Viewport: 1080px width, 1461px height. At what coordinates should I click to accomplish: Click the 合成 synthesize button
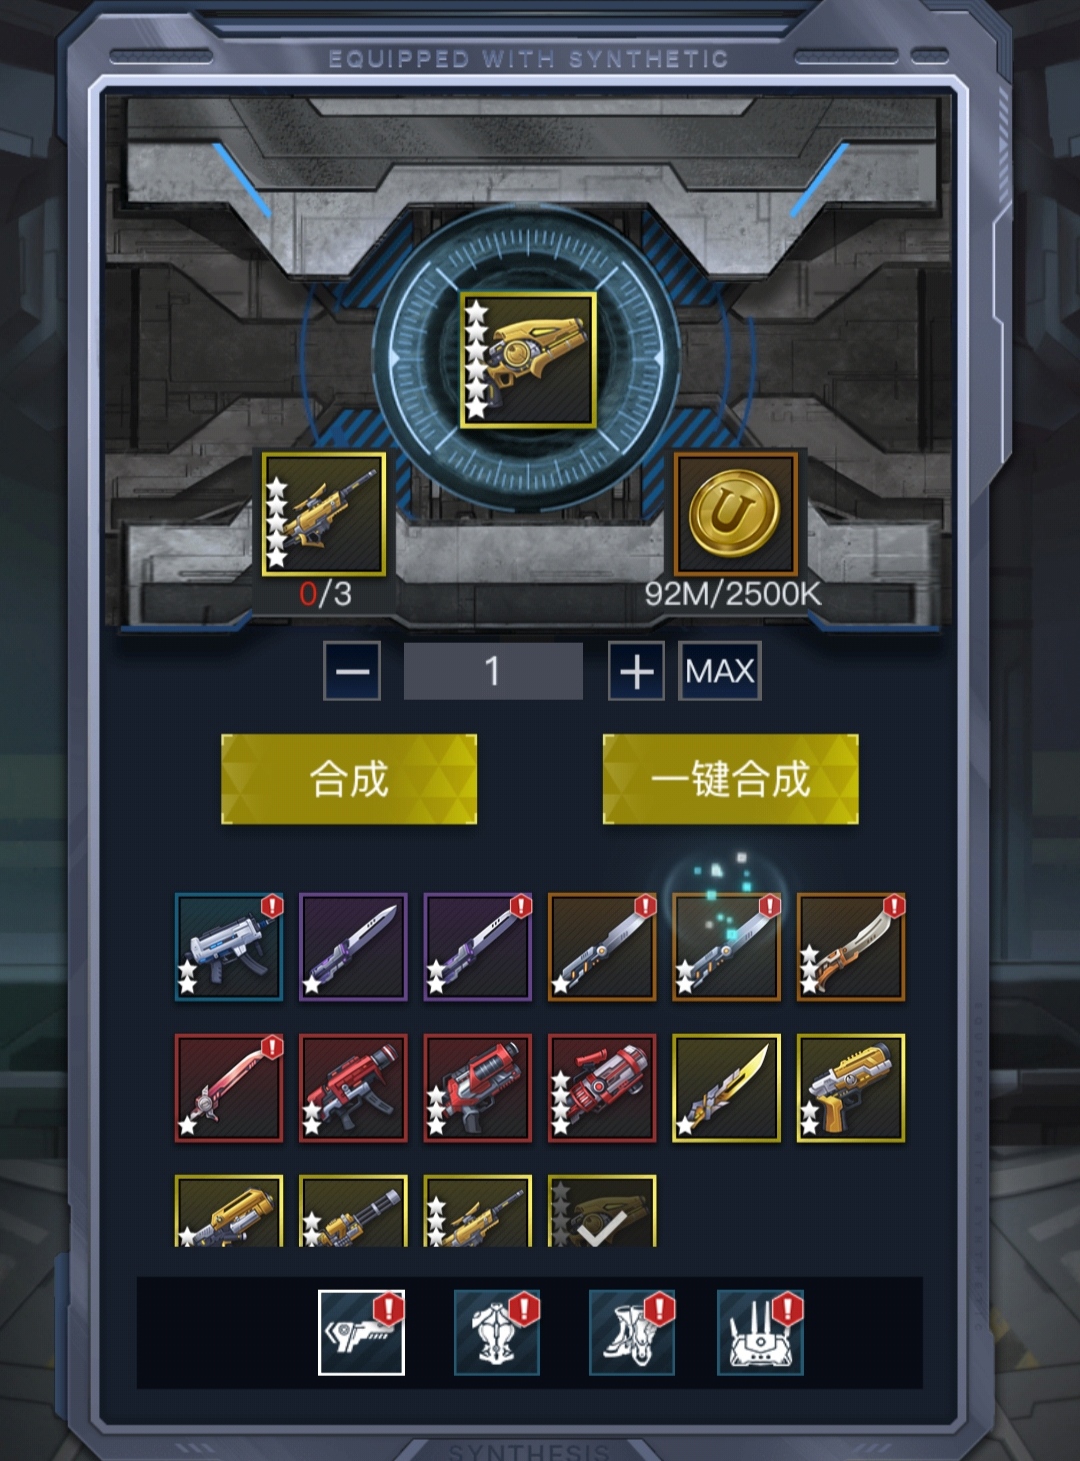point(349,779)
